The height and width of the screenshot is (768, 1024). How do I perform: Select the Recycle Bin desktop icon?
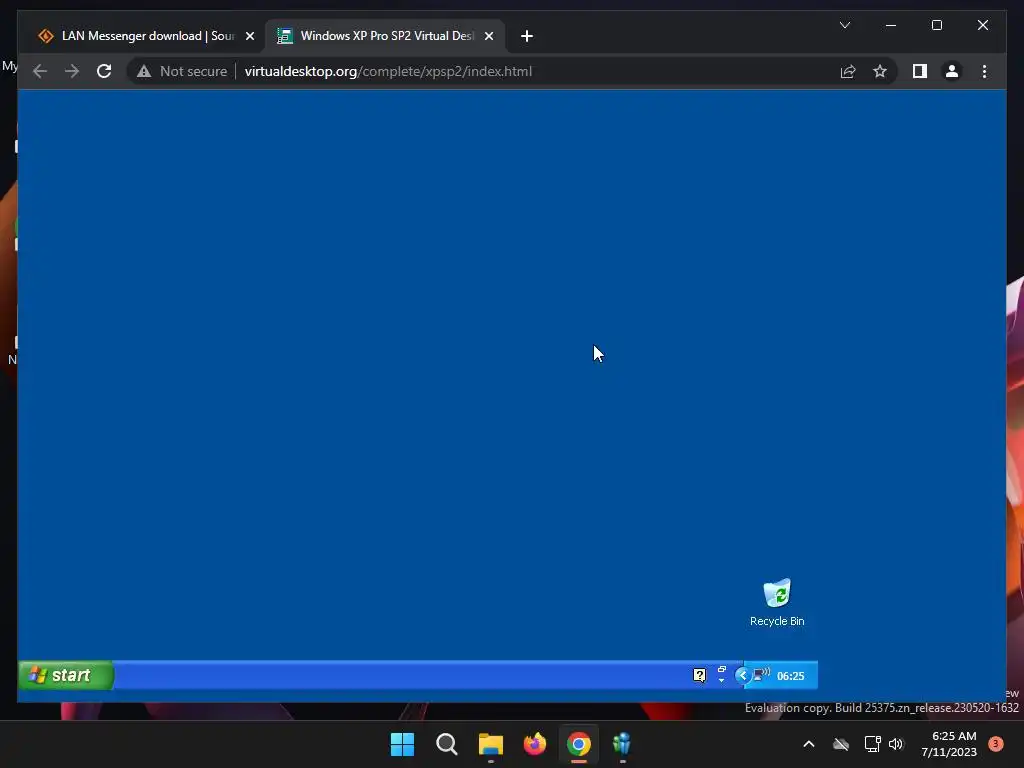(x=777, y=603)
